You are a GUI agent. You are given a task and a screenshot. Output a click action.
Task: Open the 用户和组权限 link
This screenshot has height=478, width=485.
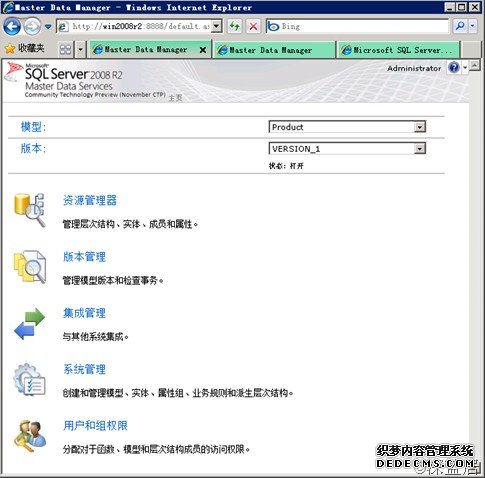point(95,426)
